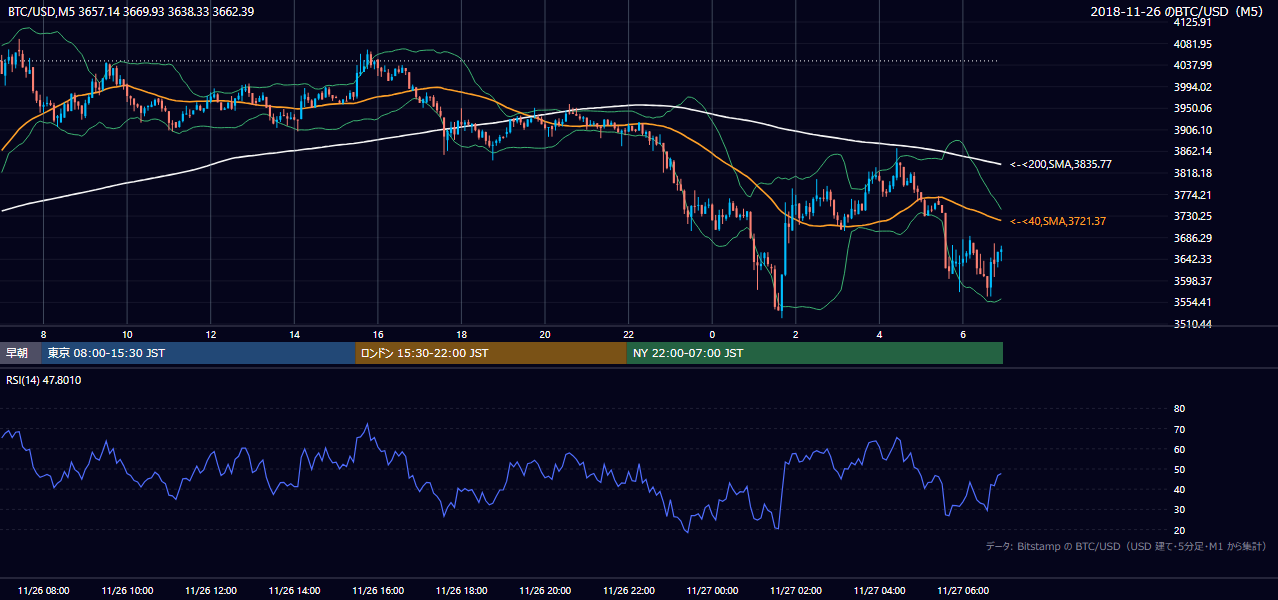1278x600 pixels.
Task: Click hour label 12 below price chart
Action: click(x=211, y=334)
